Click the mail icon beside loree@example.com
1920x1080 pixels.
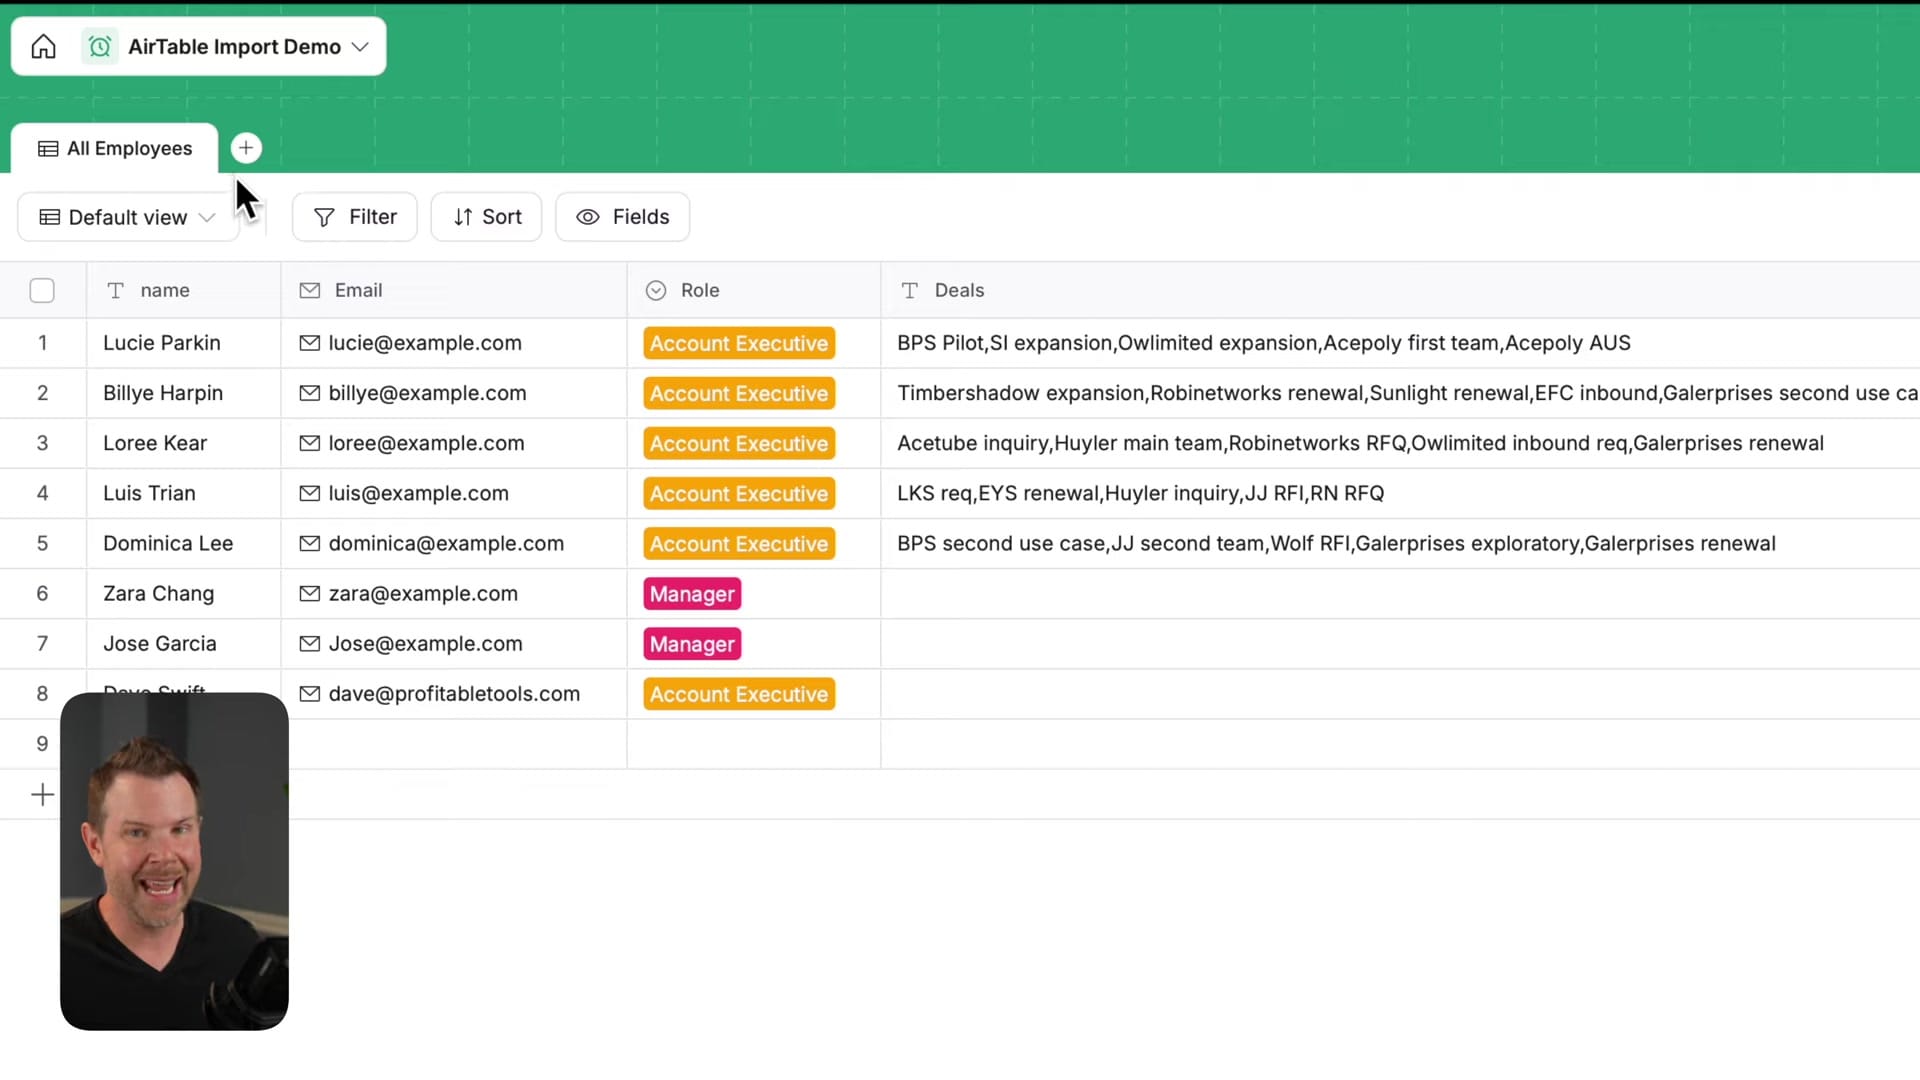click(x=310, y=443)
